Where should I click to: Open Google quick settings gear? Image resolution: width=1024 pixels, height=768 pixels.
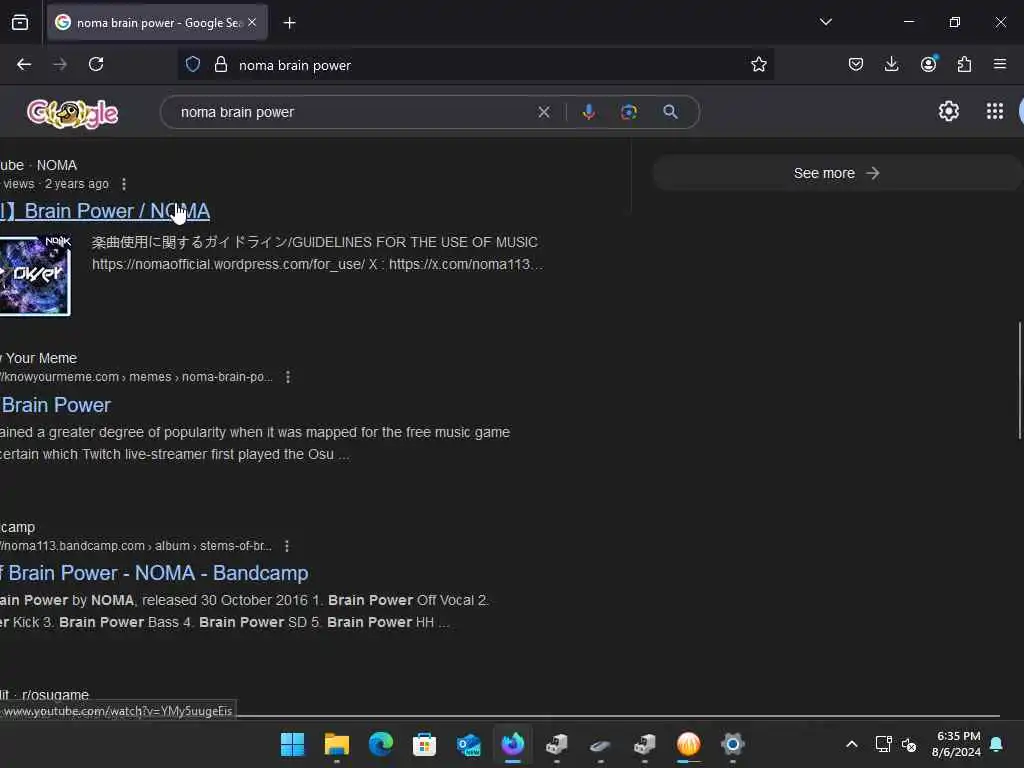pos(948,111)
